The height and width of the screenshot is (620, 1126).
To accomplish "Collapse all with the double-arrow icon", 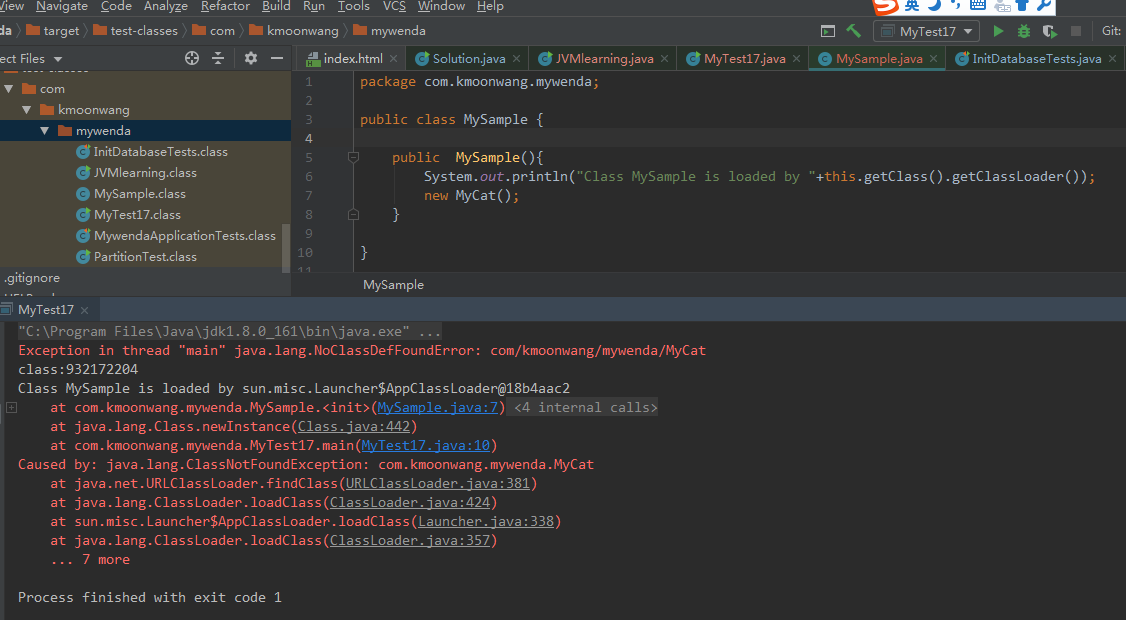I will tap(218, 58).
